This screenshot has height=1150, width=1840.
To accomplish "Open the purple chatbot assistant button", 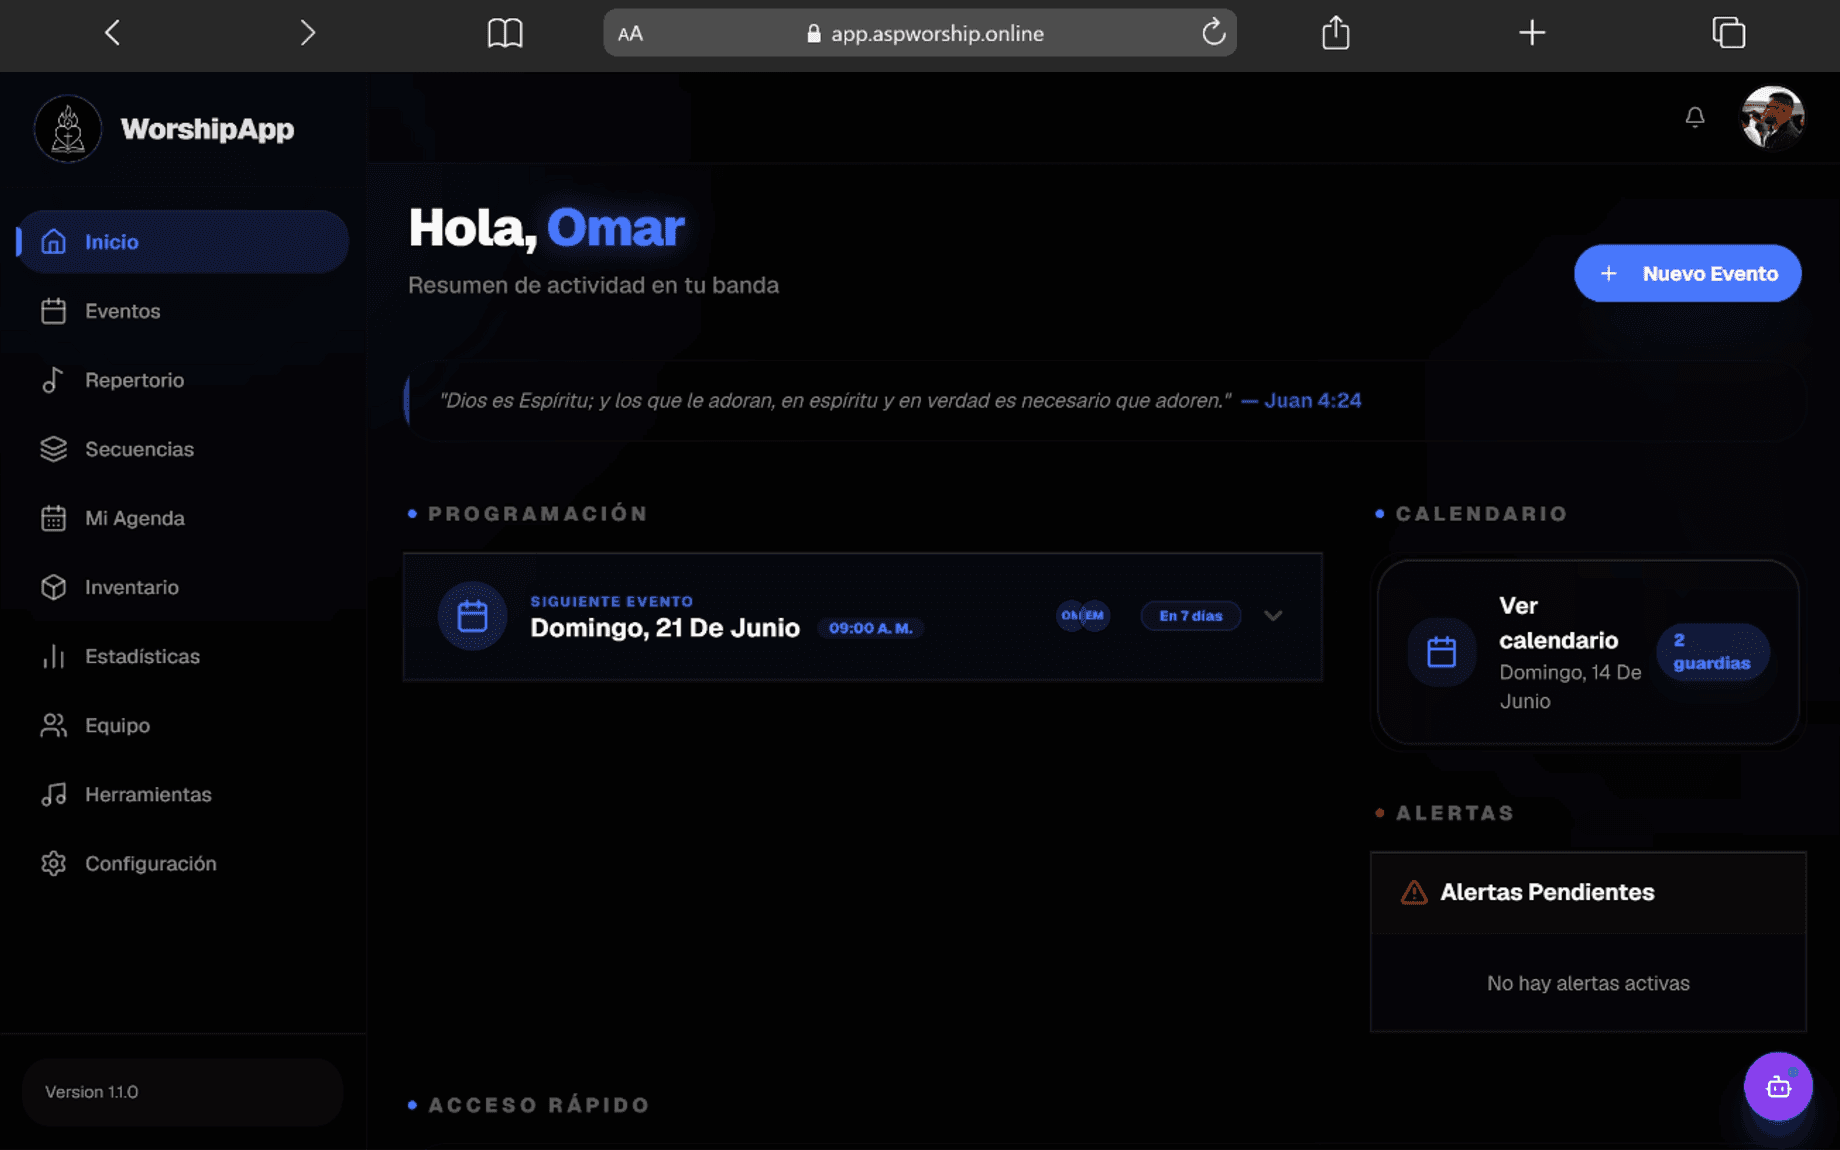I will click(1778, 1086).
